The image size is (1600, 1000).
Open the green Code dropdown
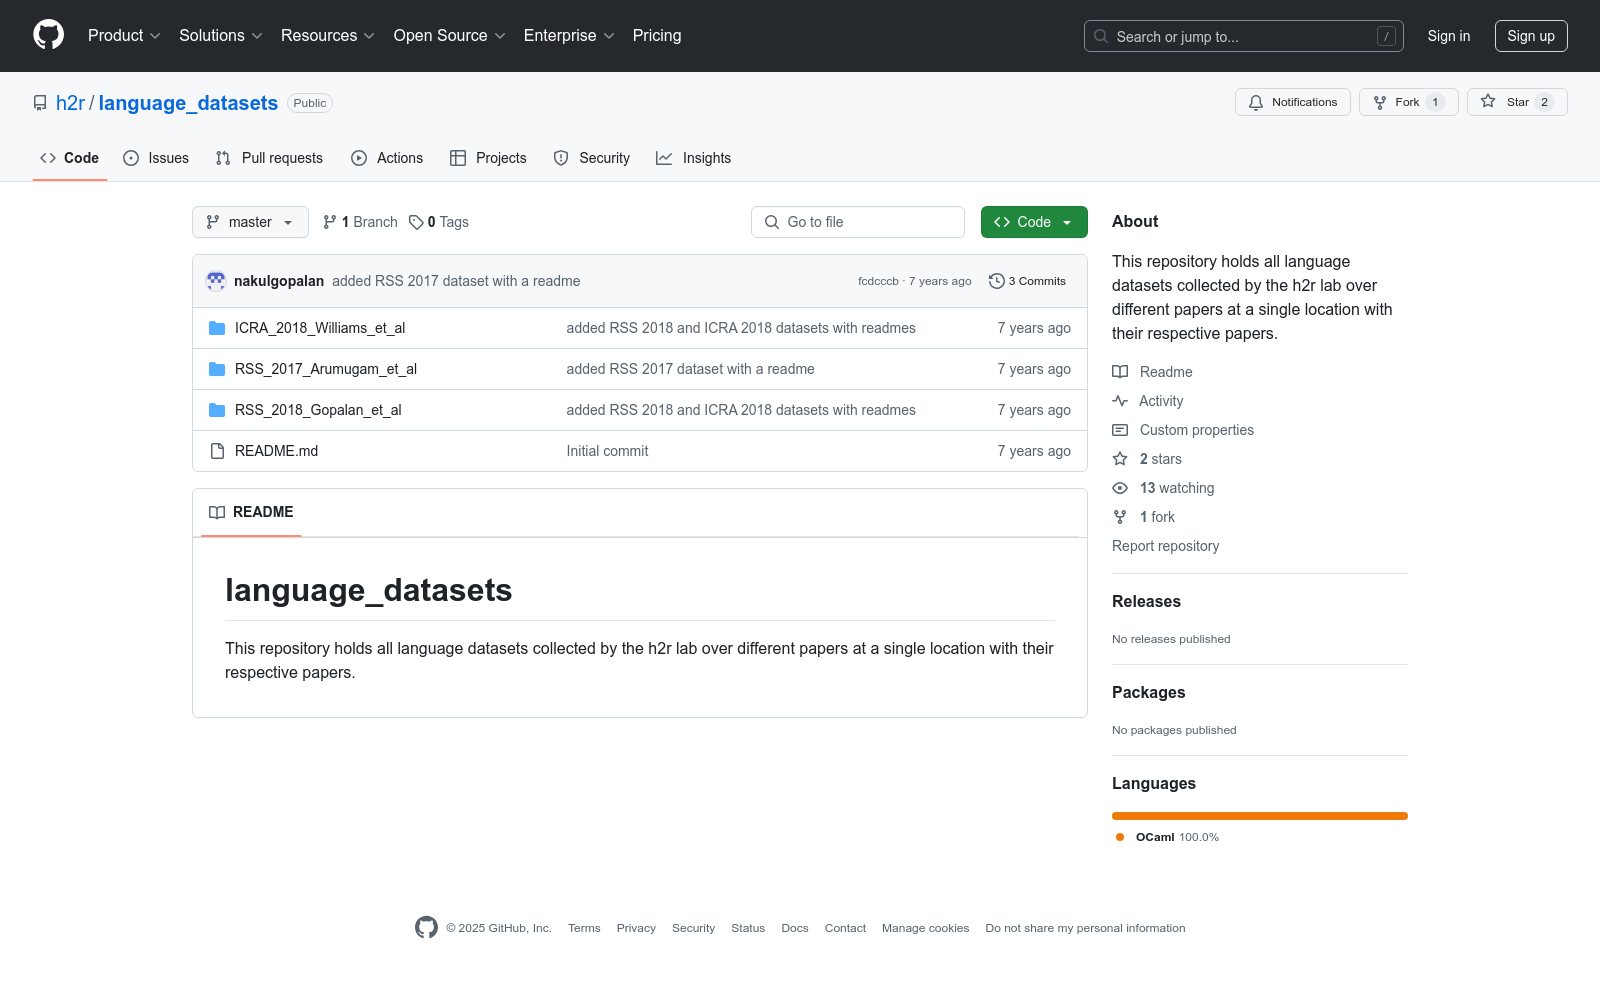(x=1034, y=222)
